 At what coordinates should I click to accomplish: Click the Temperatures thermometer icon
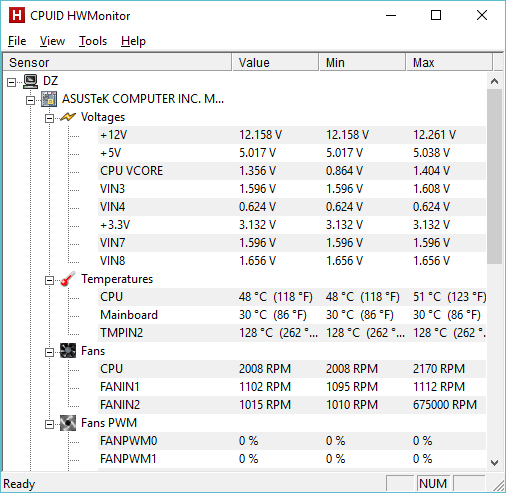click(x=68, y=279)
